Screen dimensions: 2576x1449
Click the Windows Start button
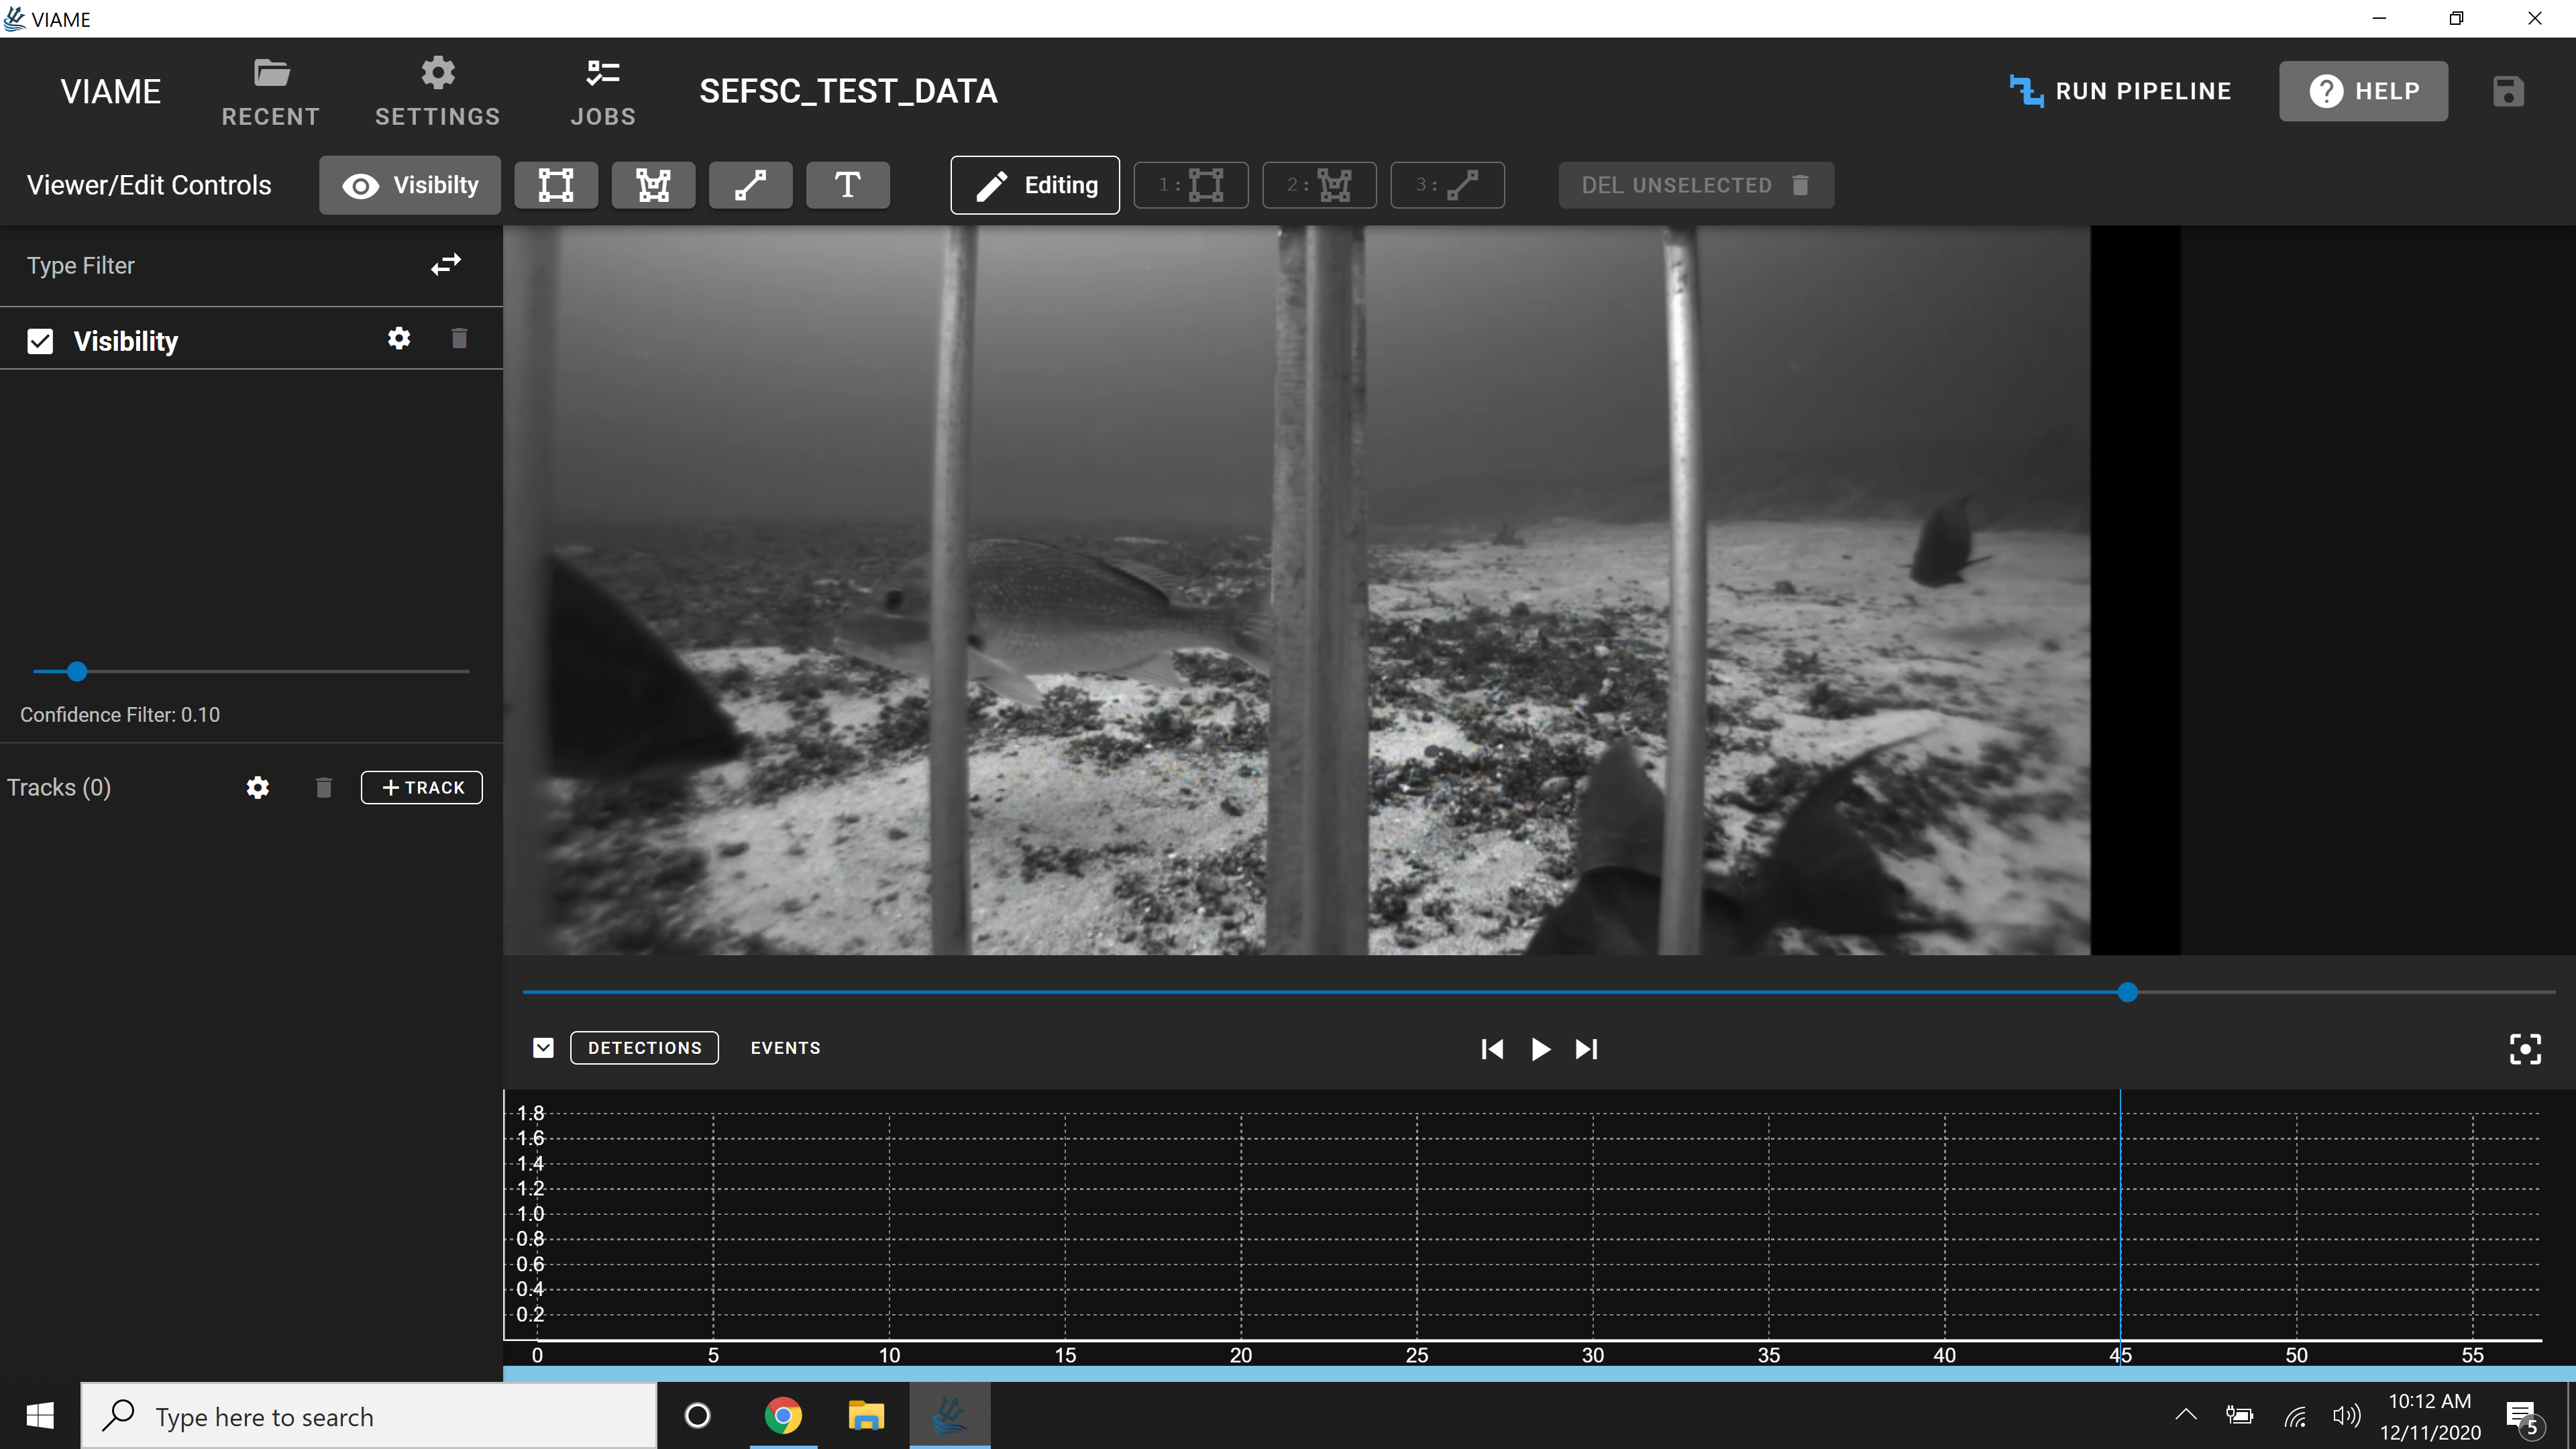[40, 1416]
